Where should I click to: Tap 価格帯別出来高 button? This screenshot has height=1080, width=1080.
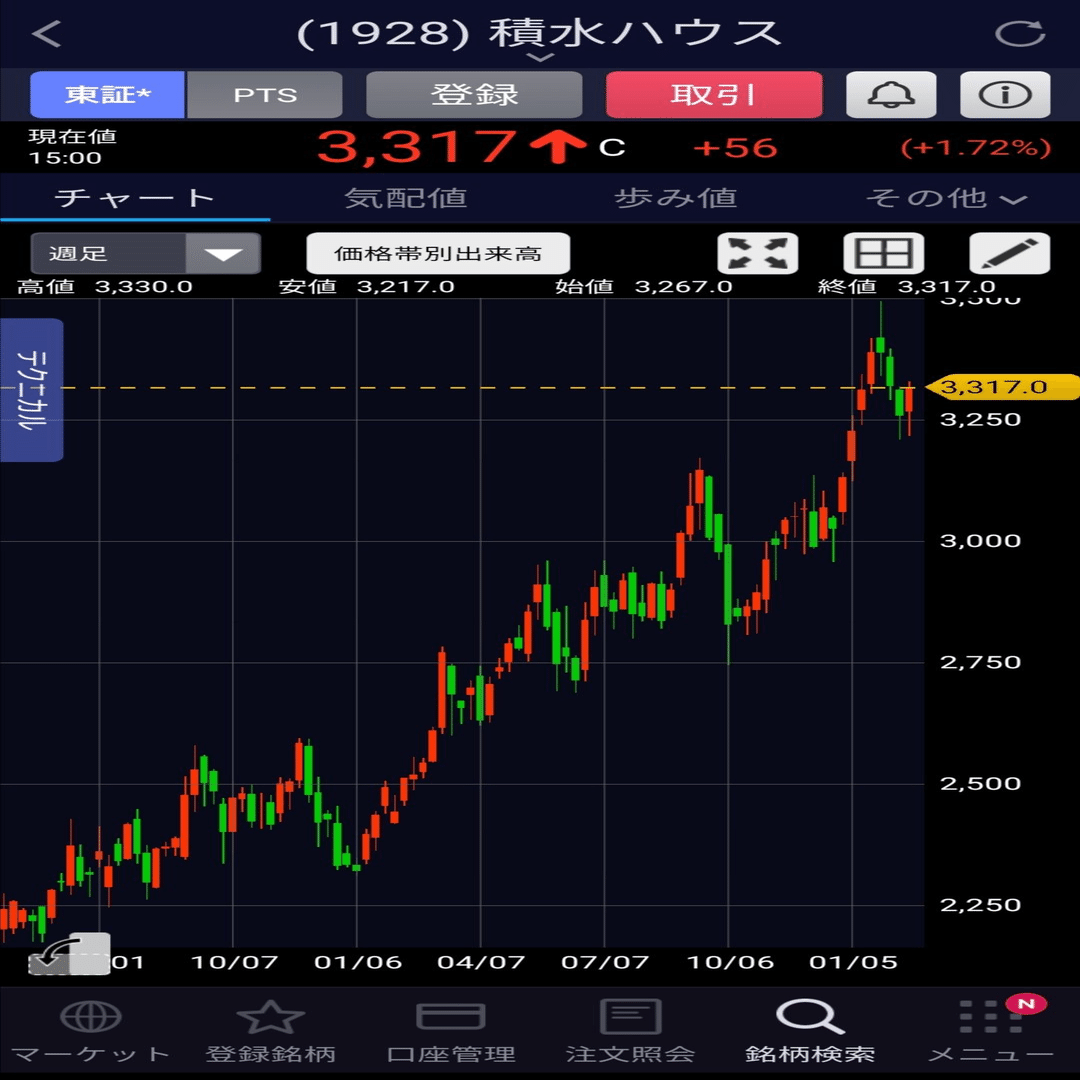pyautogui.click(x=438, y=253)
